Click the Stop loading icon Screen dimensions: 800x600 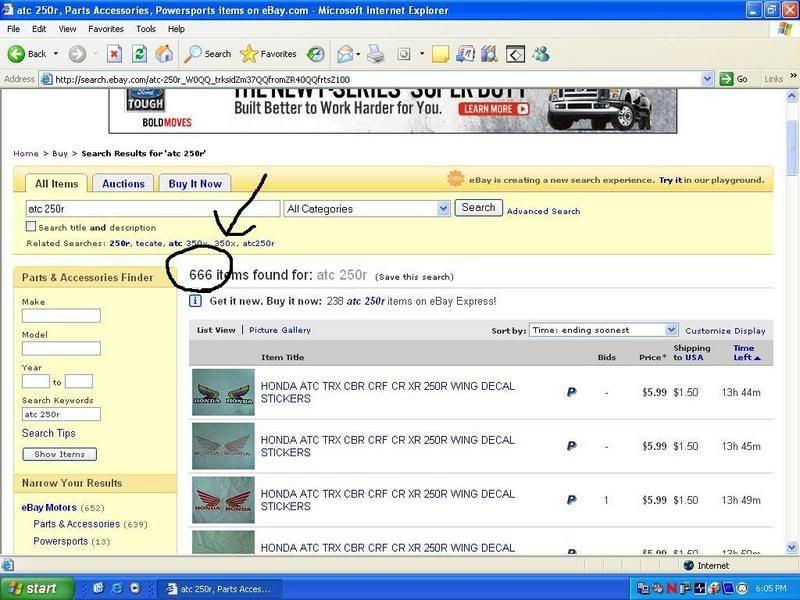[x=114, y=54]
